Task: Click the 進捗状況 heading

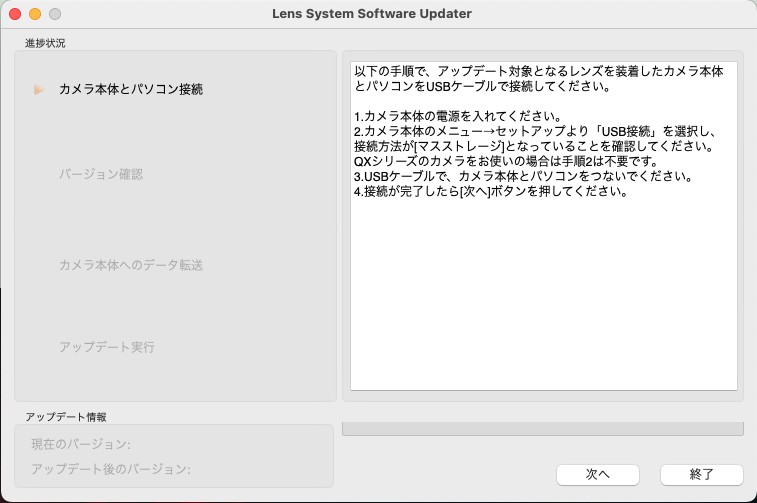Action: (45, 43)
